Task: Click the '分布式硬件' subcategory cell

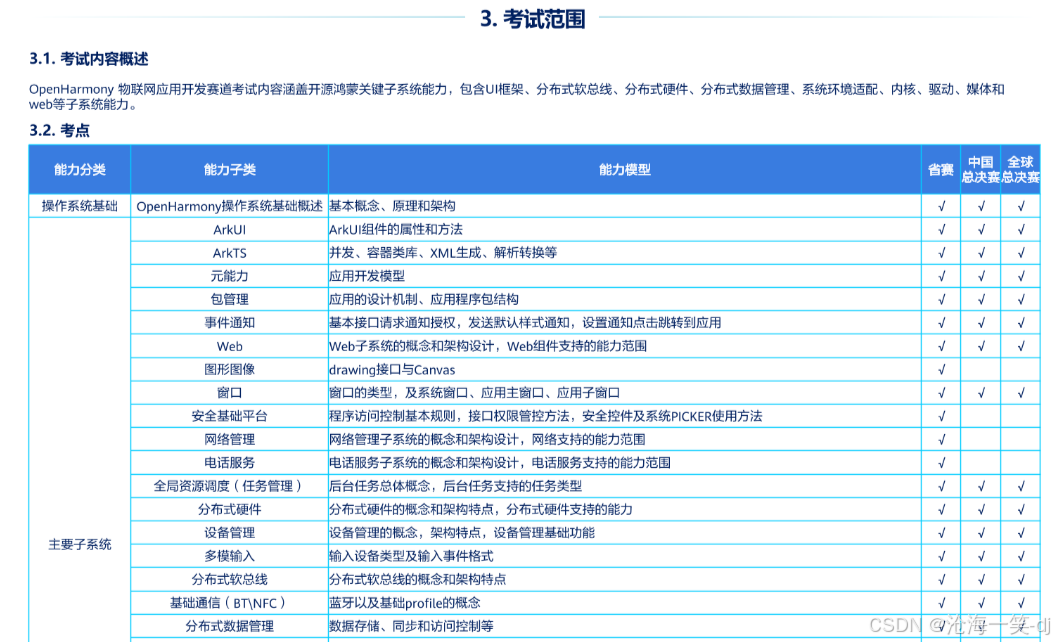Action: click(229, 509)
